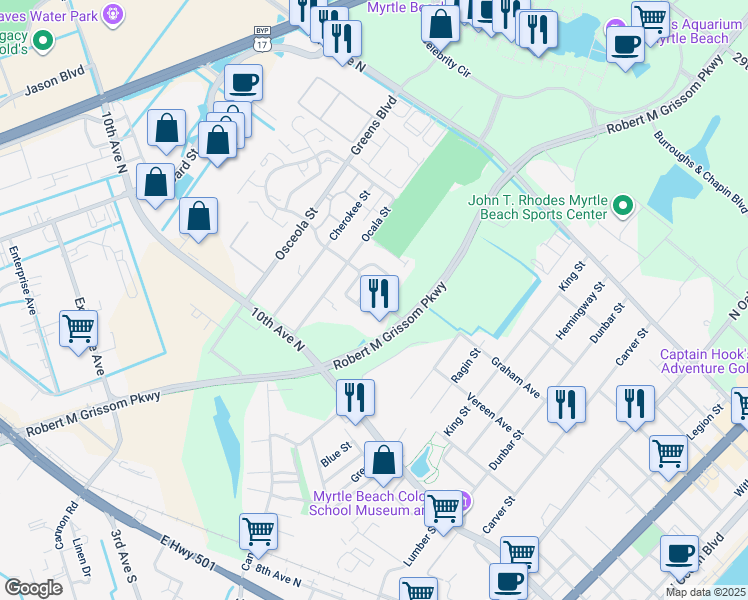Select the grocery cart marker near Legion St
The height and width of the screenshot is (600, 748).
(668, 456)
